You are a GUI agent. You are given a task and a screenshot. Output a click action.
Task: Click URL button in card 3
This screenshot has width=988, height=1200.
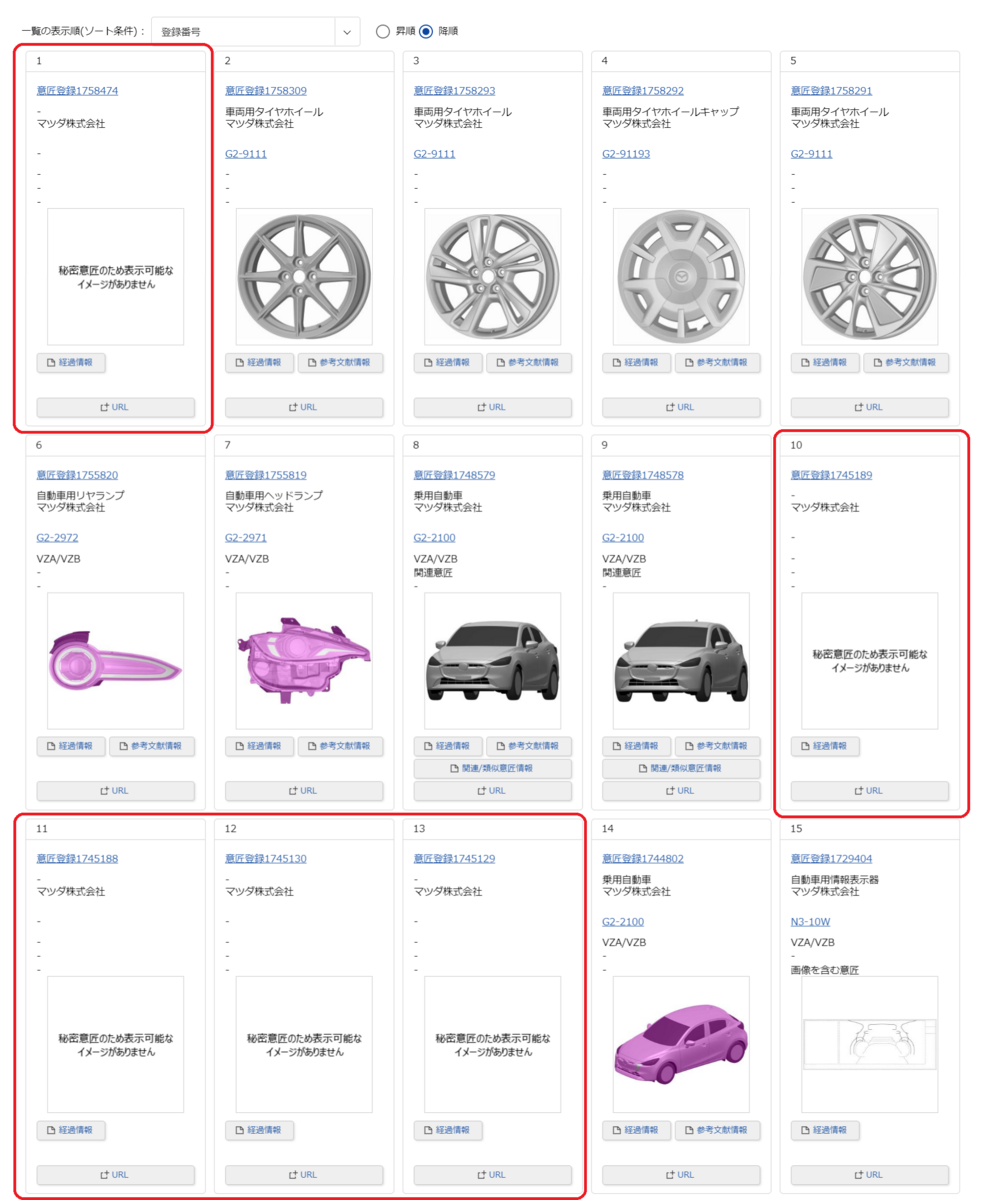coord(493,407)
